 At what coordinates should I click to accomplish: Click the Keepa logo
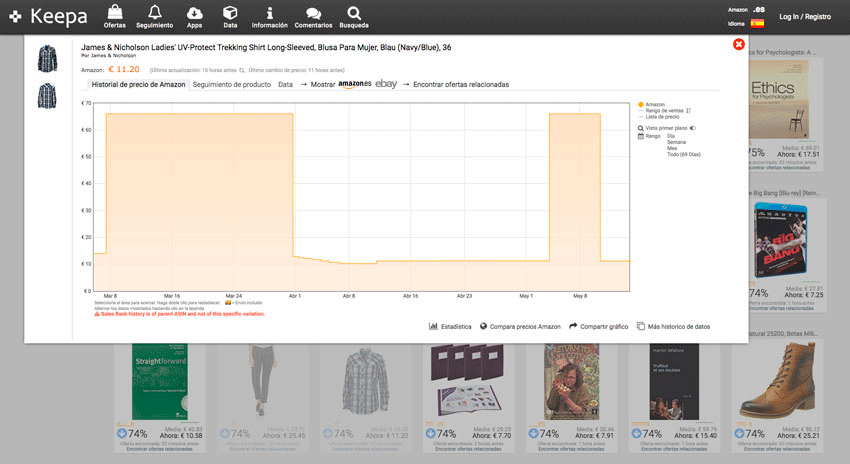[x=48, y=17]
